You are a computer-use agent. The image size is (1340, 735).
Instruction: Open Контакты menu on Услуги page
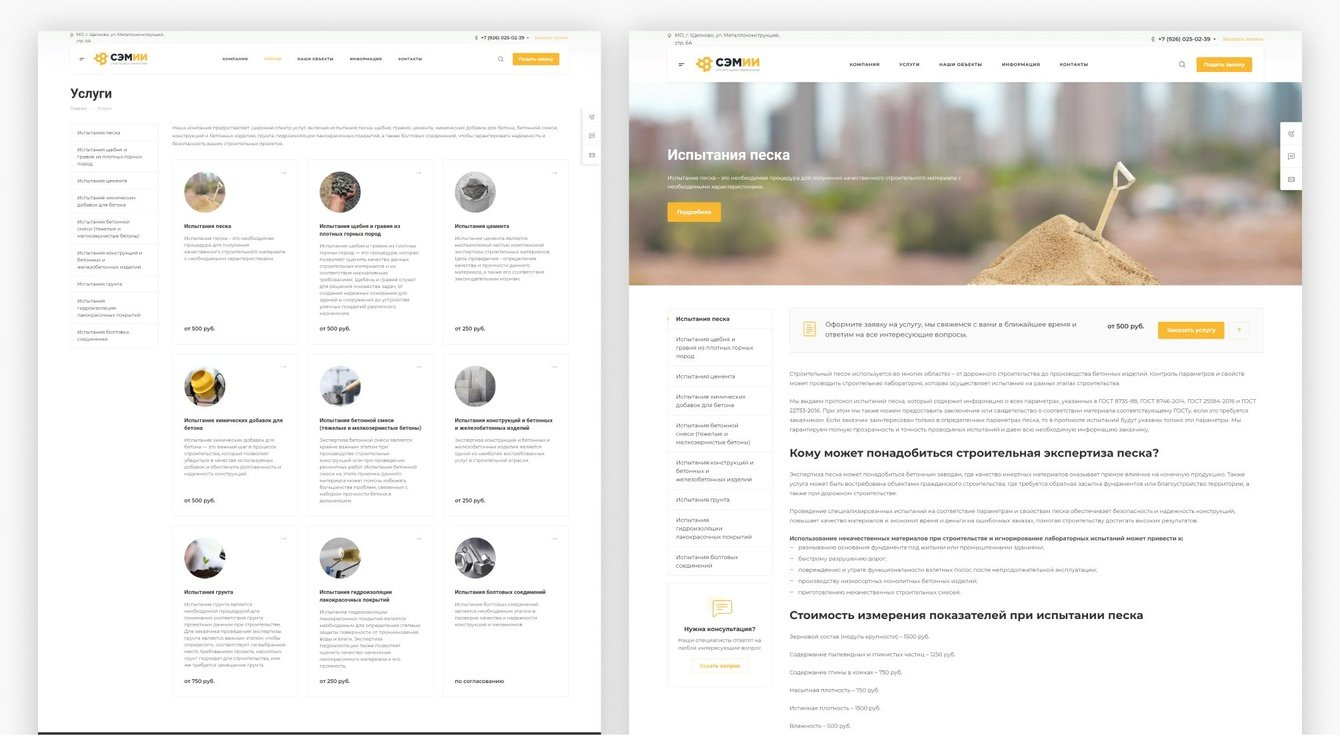410,59
